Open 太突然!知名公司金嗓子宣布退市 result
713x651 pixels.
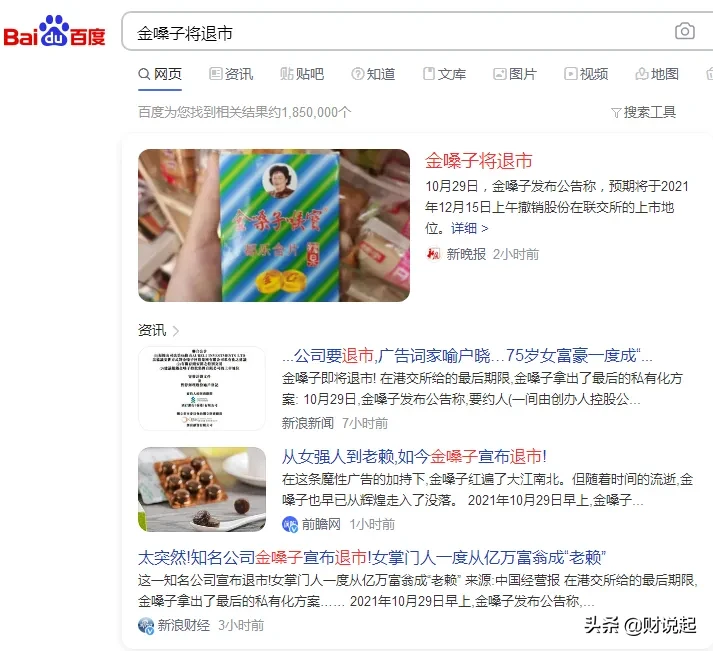[372, 557]
